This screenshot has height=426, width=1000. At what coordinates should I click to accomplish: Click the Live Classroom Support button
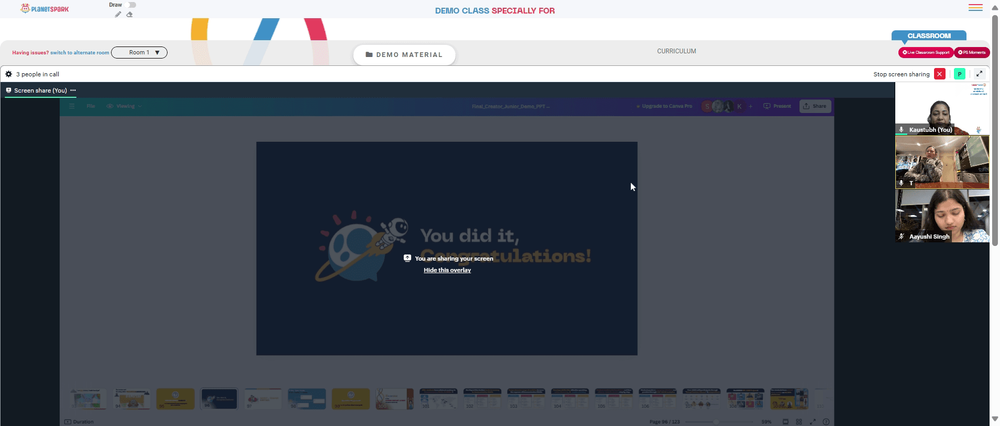tap(925, 52)
